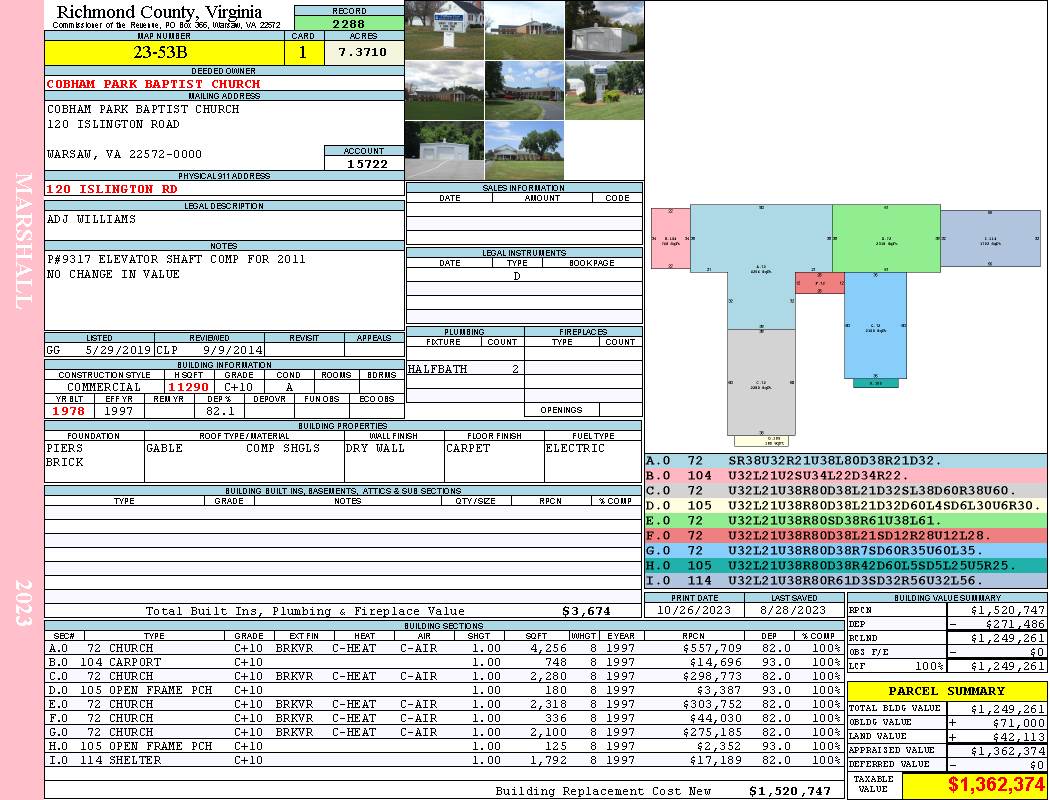Click the acres value 7.3710

coord(362,52)
